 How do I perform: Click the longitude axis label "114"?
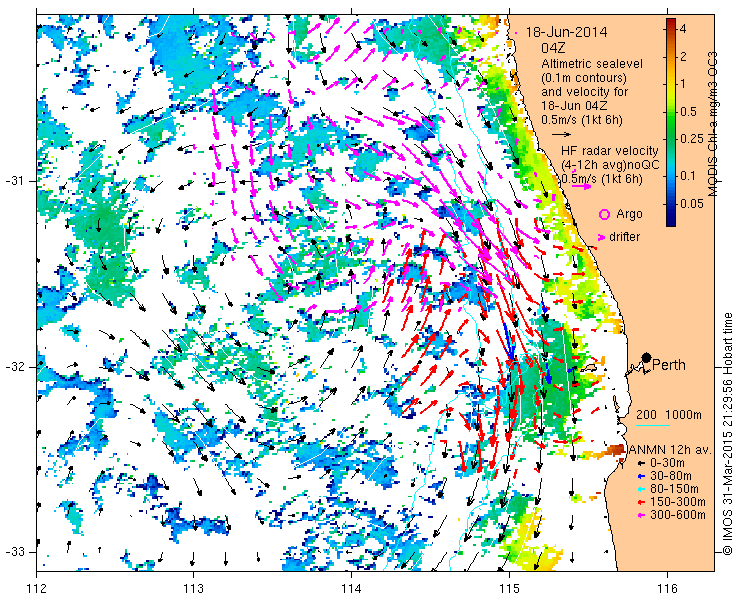pyautogui.click(x=351, y=589)
